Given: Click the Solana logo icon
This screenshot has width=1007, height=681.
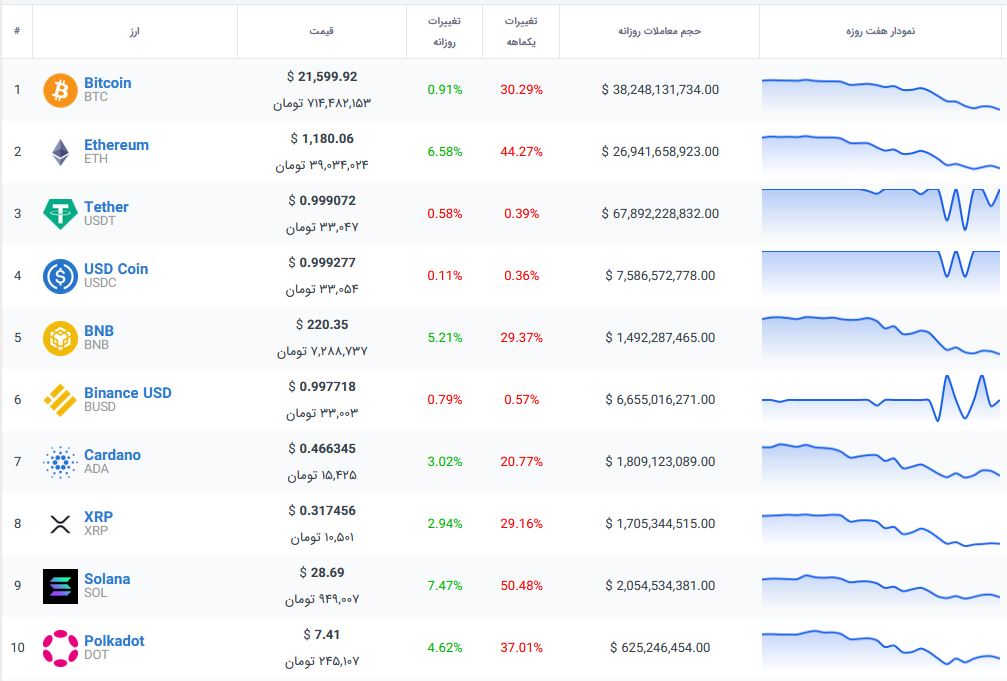Looking at the screenshot, I should click(60, 586).
